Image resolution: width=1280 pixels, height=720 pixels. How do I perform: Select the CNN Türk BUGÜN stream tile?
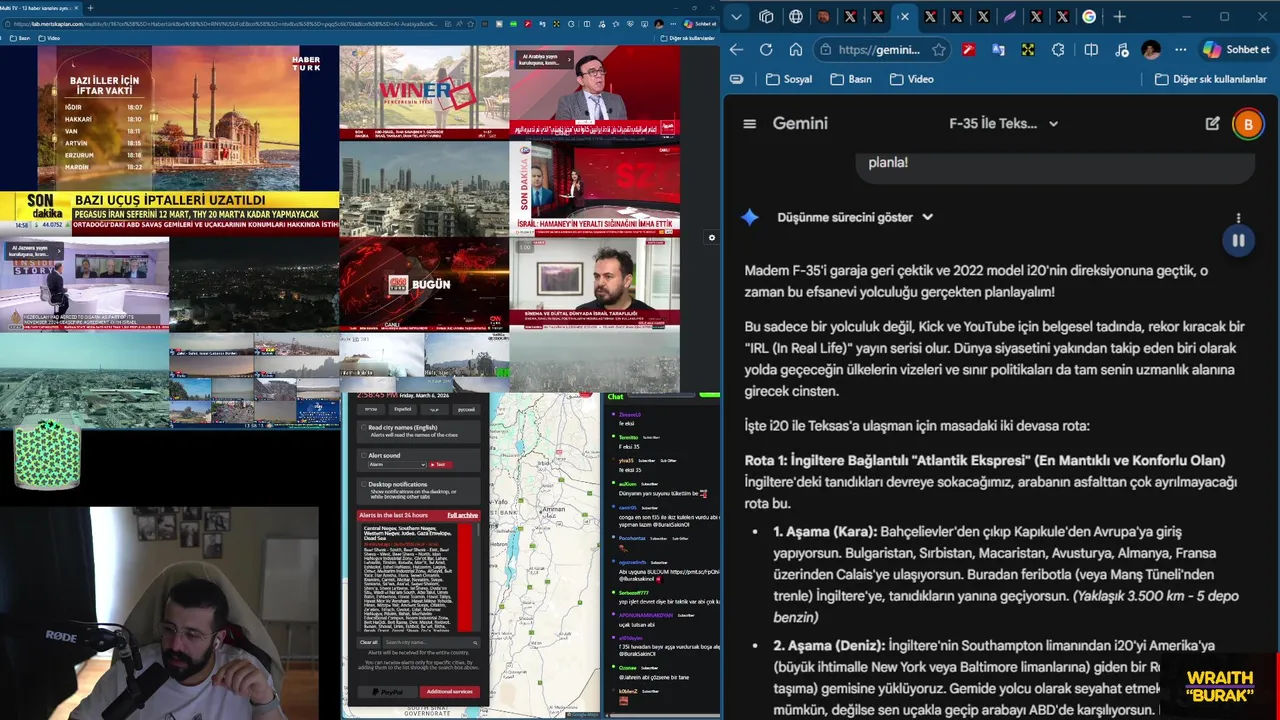(424, 284)
